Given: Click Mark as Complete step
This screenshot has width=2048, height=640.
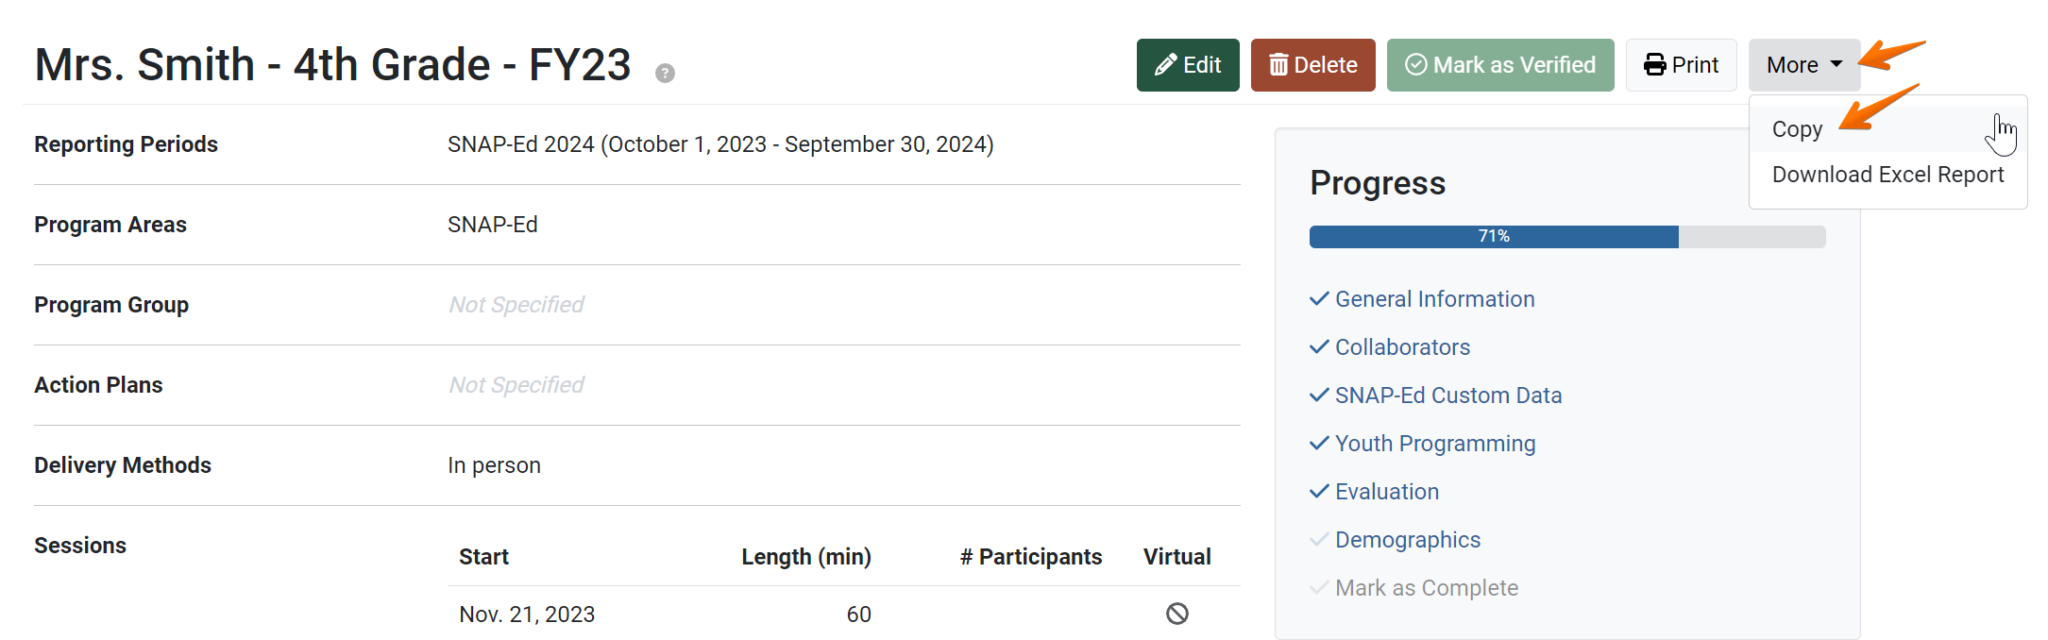Looking at the screenshot, I should click(x=1426, y=588).
